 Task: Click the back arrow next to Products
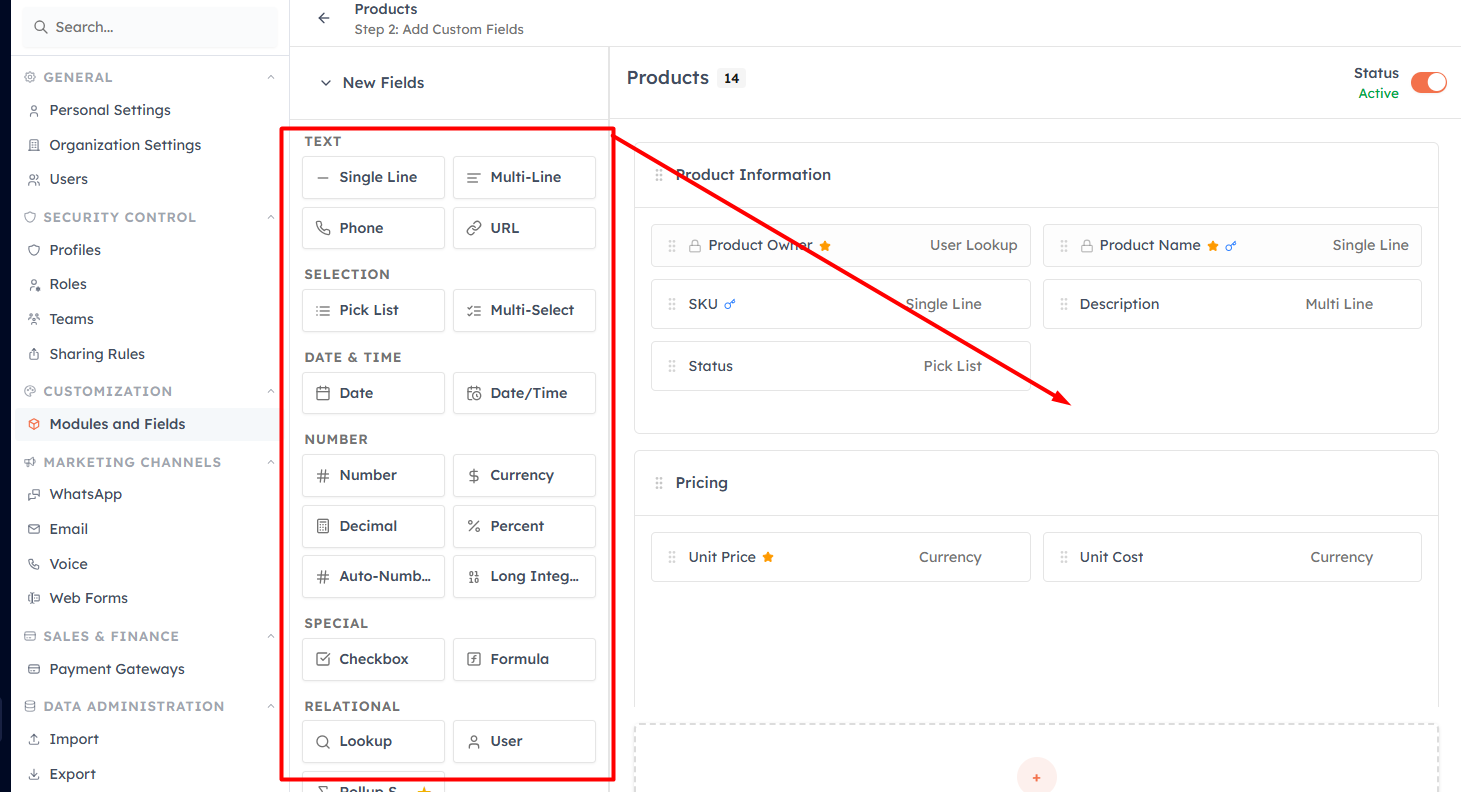coord(323,18)
